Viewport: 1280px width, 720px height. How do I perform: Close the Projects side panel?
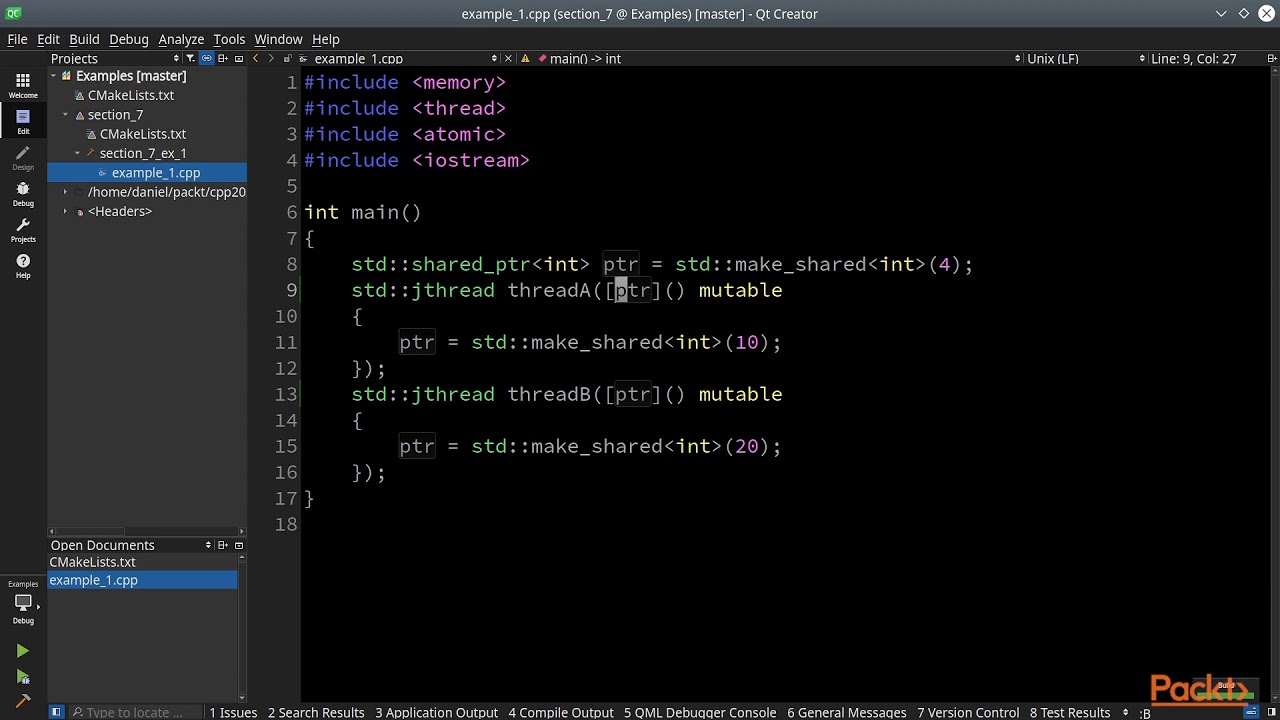pos(239,59)
